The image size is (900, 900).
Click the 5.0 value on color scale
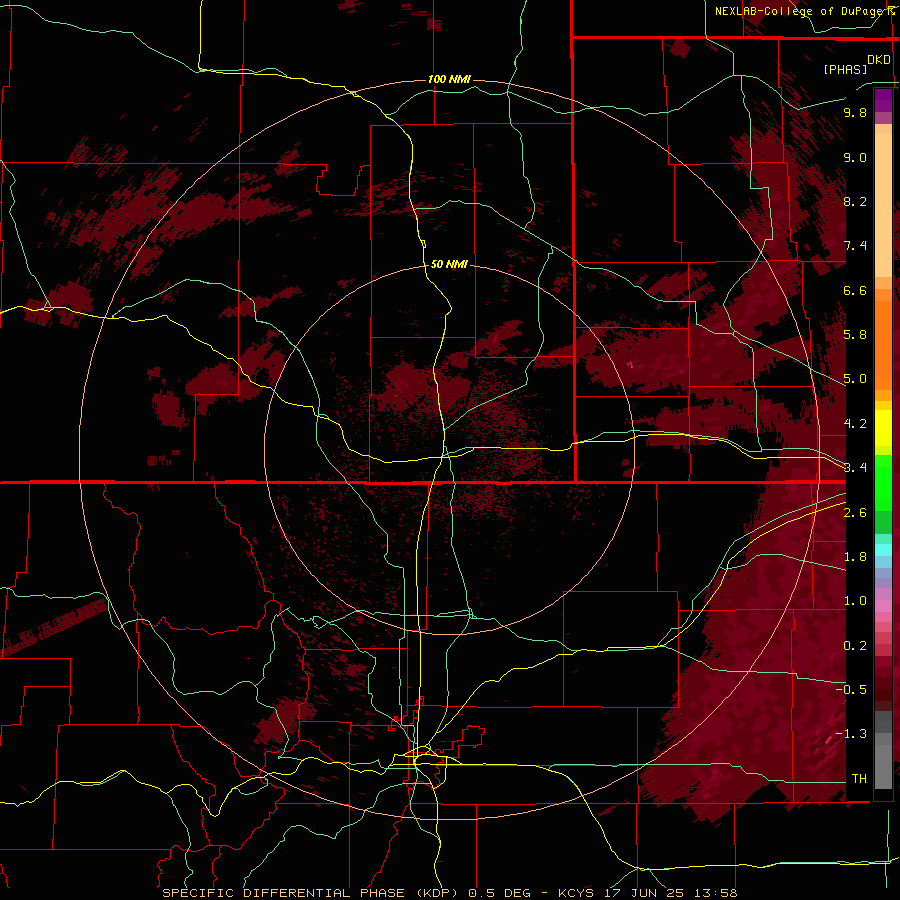(x=855, y=379)
